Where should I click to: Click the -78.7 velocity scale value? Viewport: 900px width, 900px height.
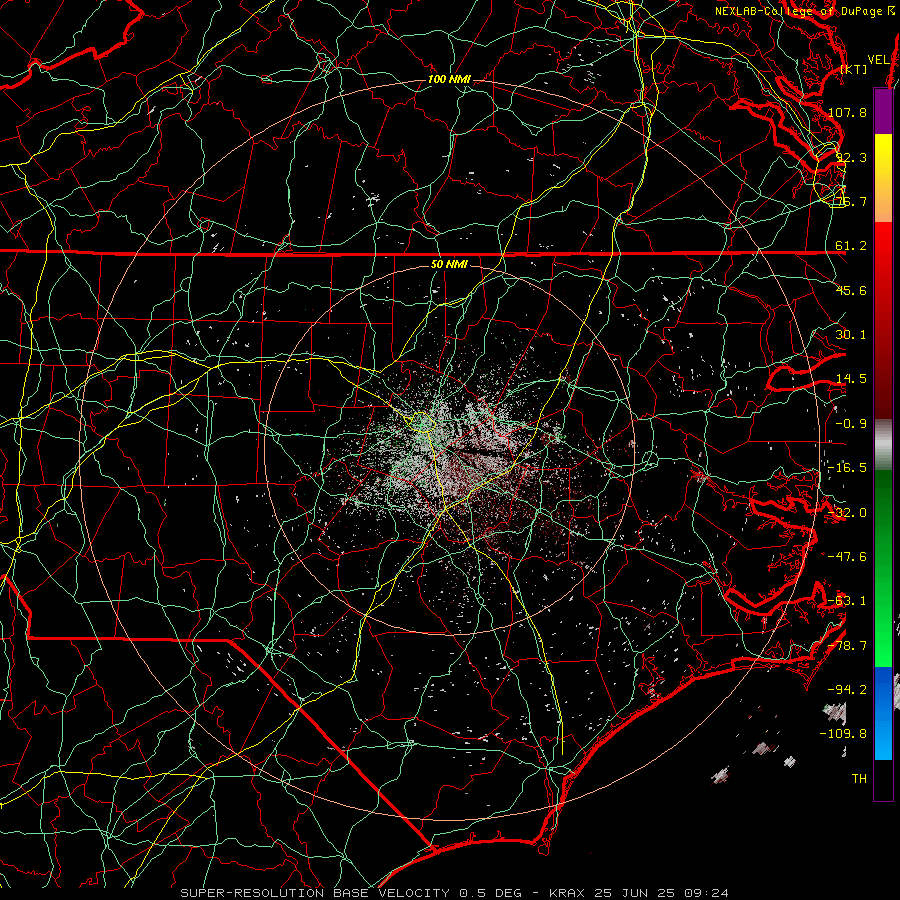click(x=847, y=646)
